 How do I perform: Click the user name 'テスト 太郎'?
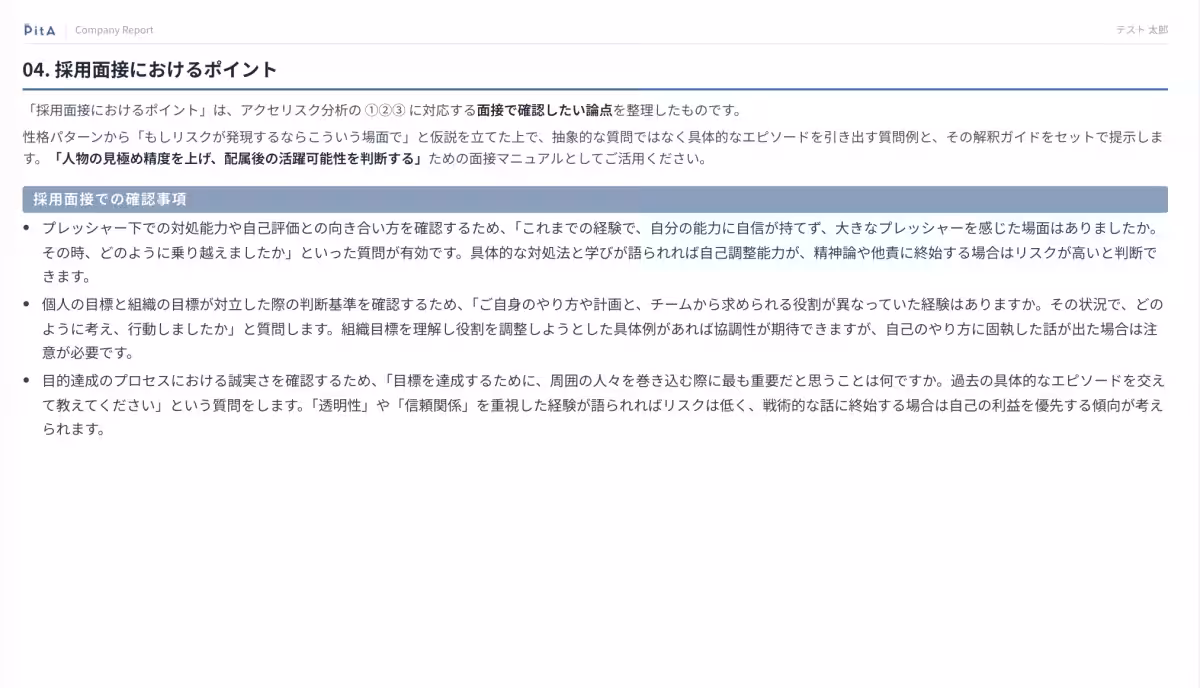pyautogui.click(x=1142, y=30)
